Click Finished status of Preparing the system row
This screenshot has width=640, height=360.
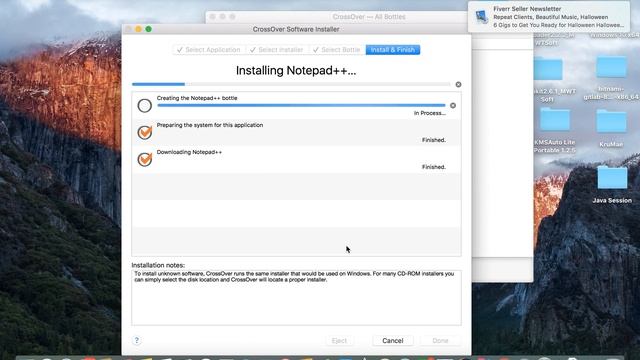click(x=433, y=140)
